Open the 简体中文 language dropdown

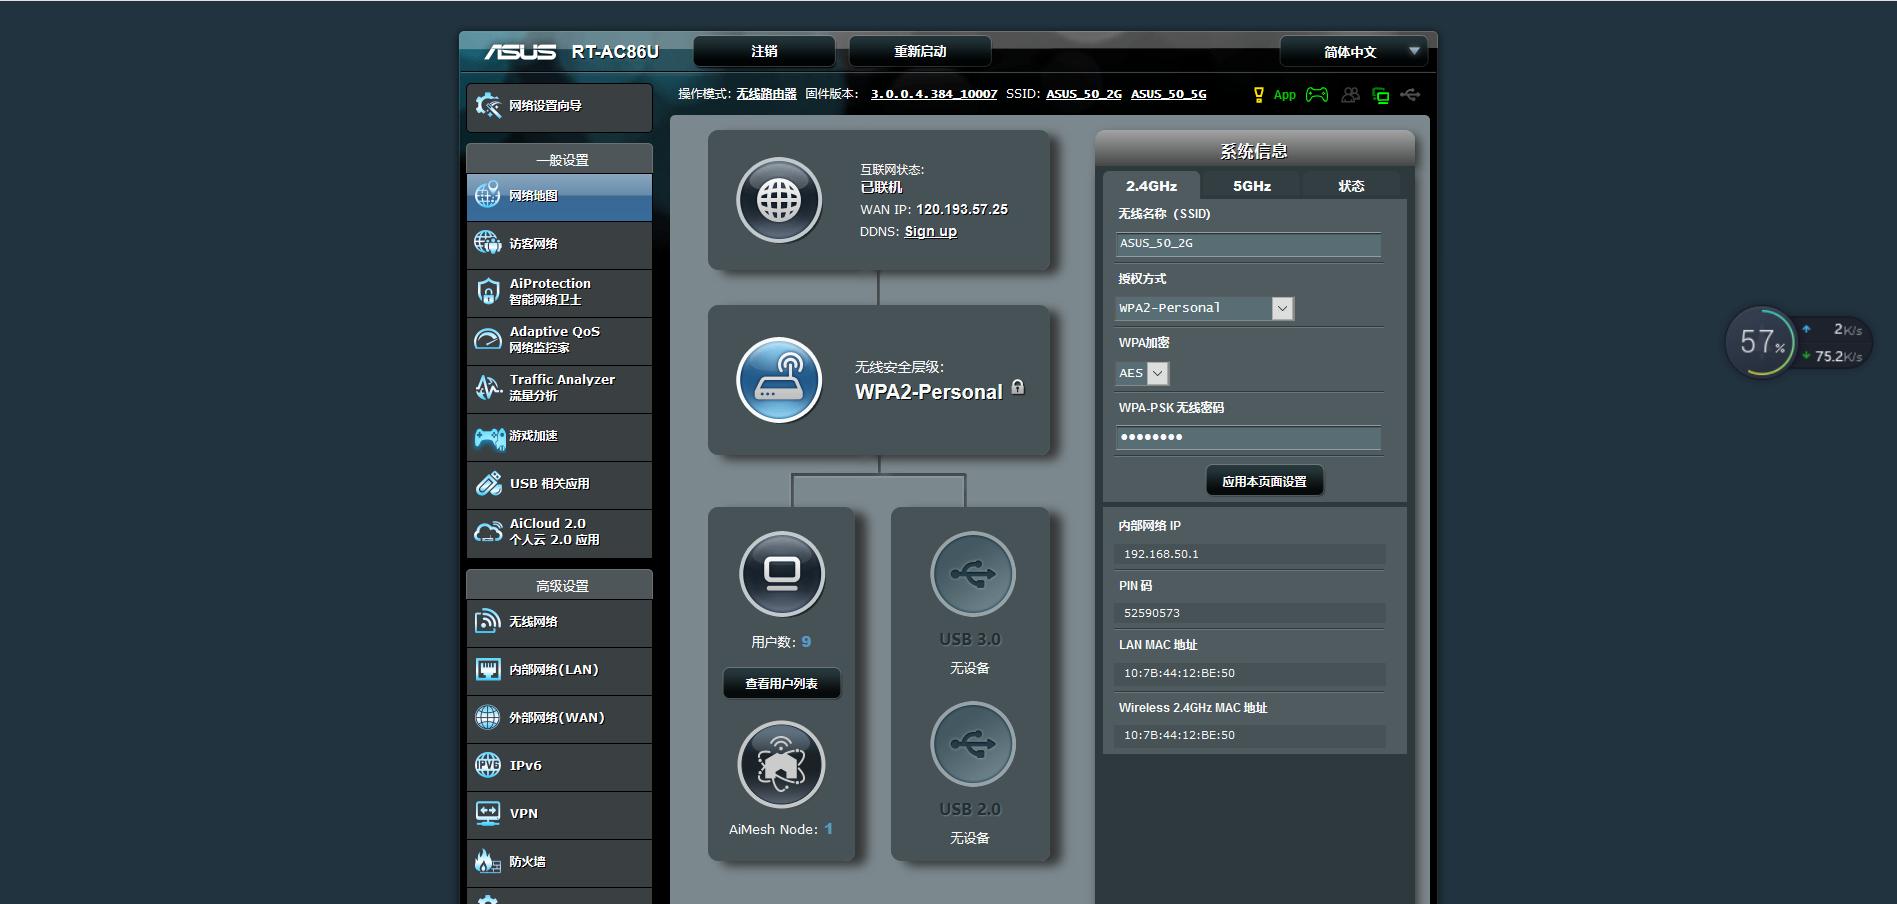tap(1357, 52)
